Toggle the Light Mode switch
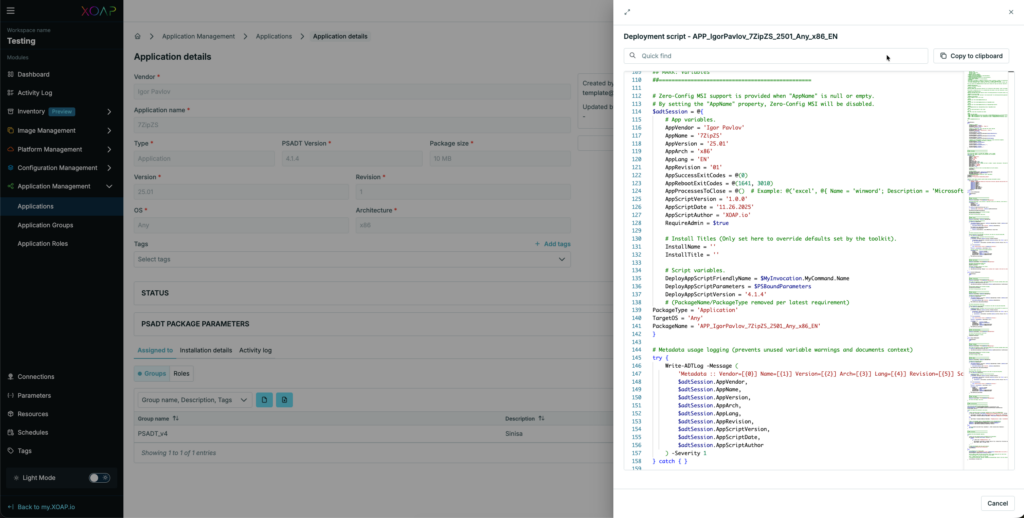This screenshot has height=518, width=1024. tap(99, 478)
